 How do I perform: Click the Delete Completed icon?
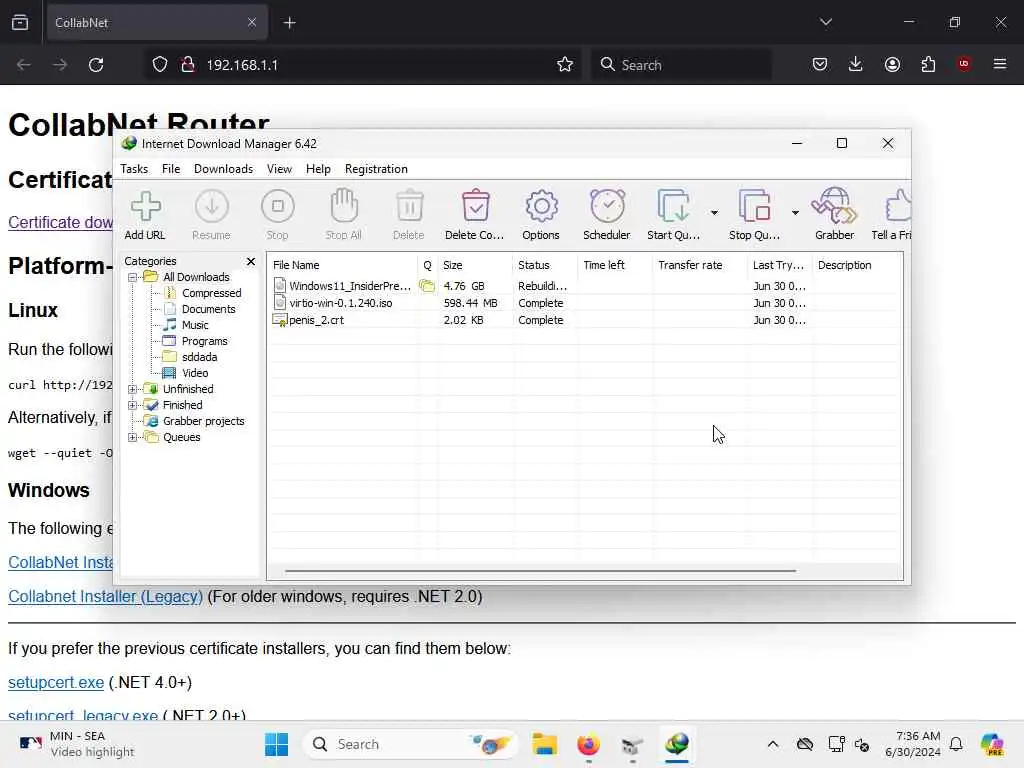[475, 214]
